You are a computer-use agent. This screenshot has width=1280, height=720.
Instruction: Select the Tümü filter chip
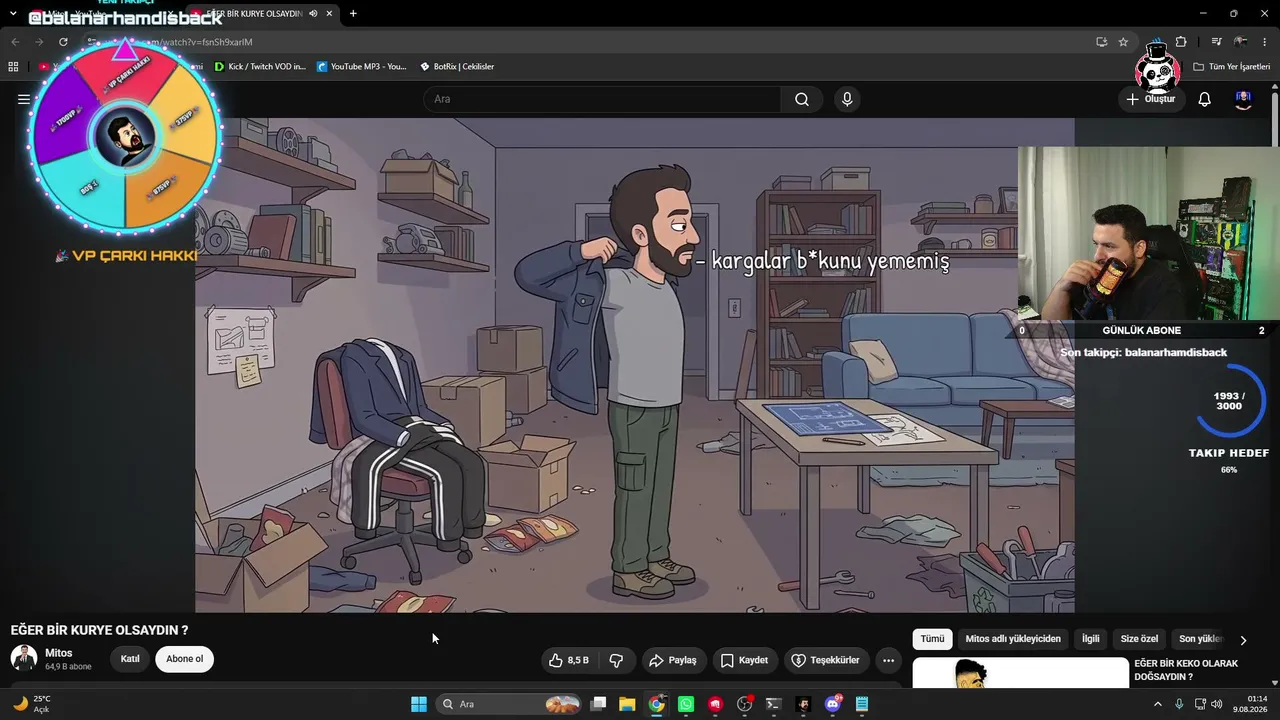932,639
